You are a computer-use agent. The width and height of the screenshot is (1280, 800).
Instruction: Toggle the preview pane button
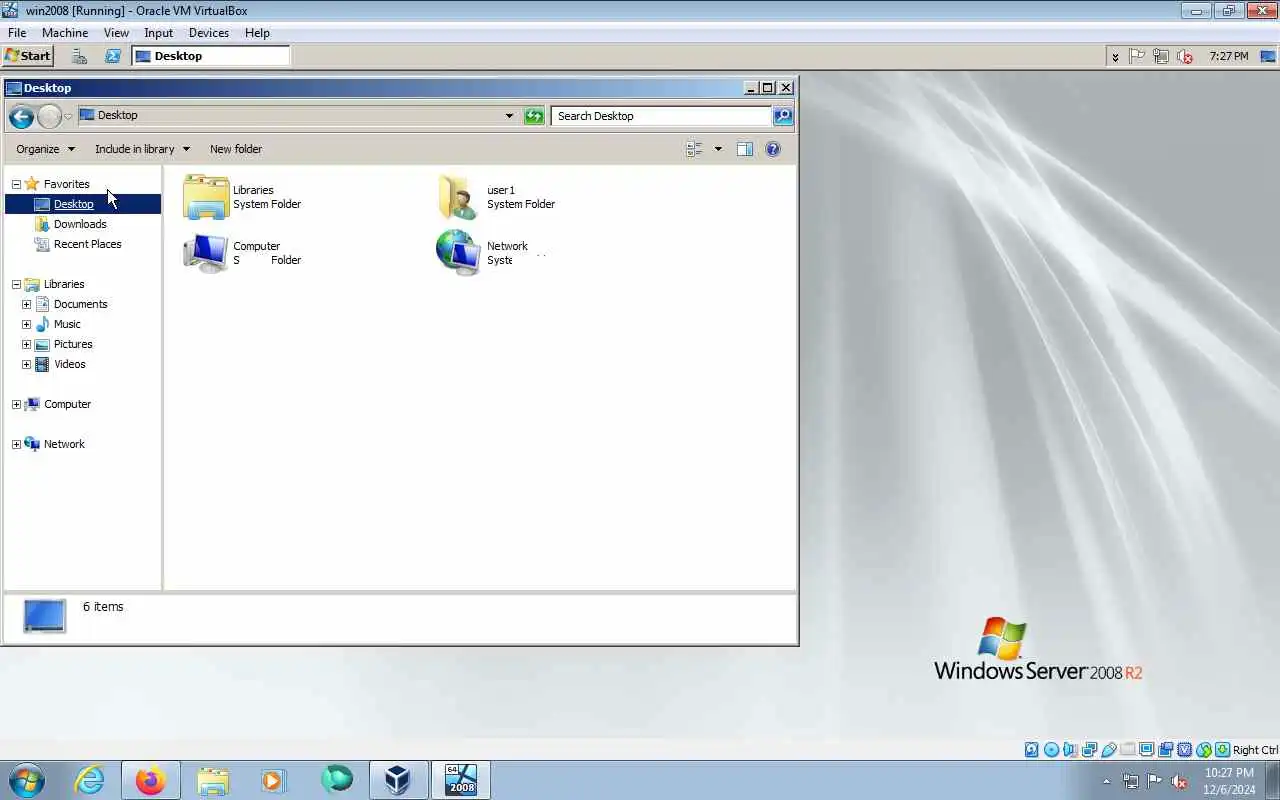745,149
